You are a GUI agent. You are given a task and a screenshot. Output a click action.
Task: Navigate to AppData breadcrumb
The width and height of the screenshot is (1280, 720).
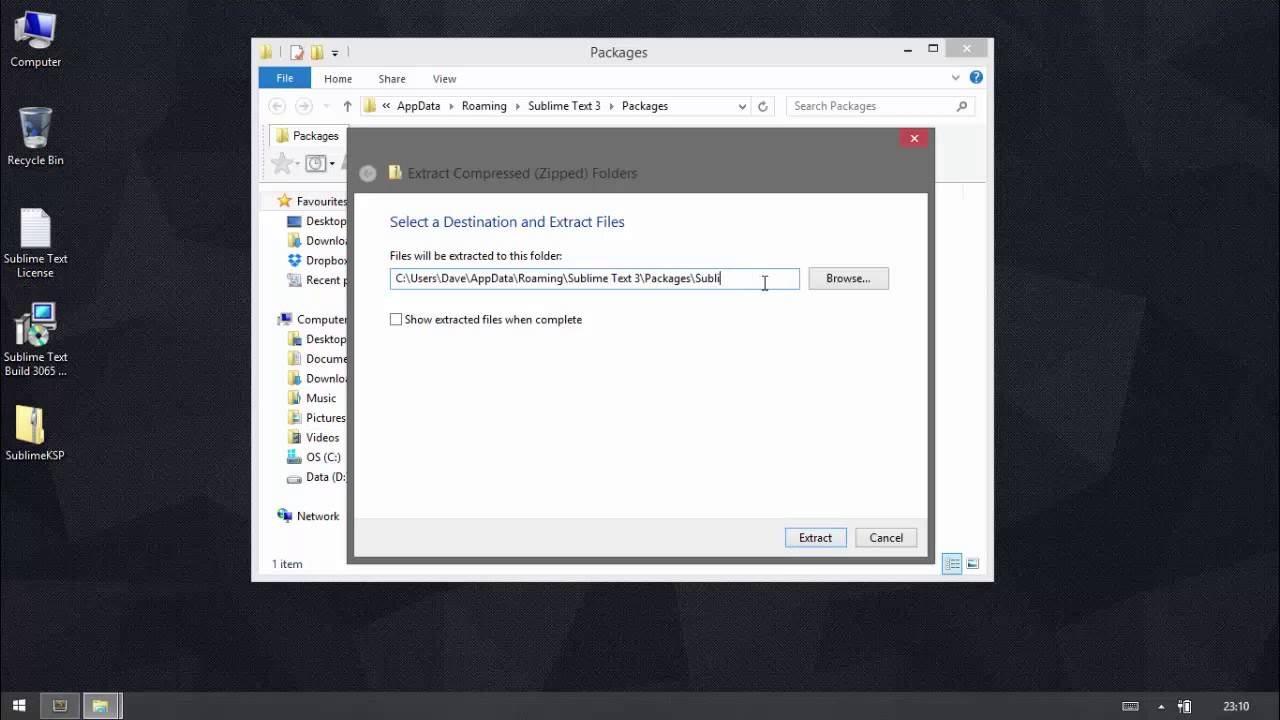point(418,106)
